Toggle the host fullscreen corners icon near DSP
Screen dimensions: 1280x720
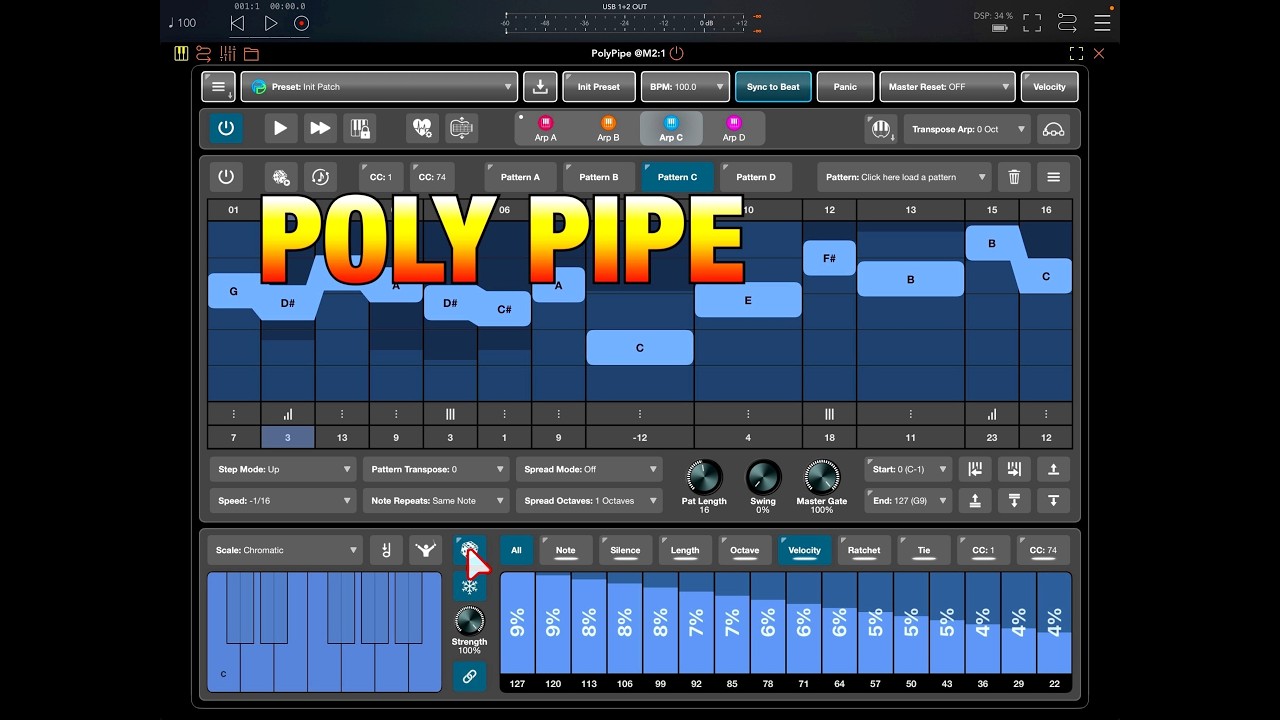pos(1032,22)
